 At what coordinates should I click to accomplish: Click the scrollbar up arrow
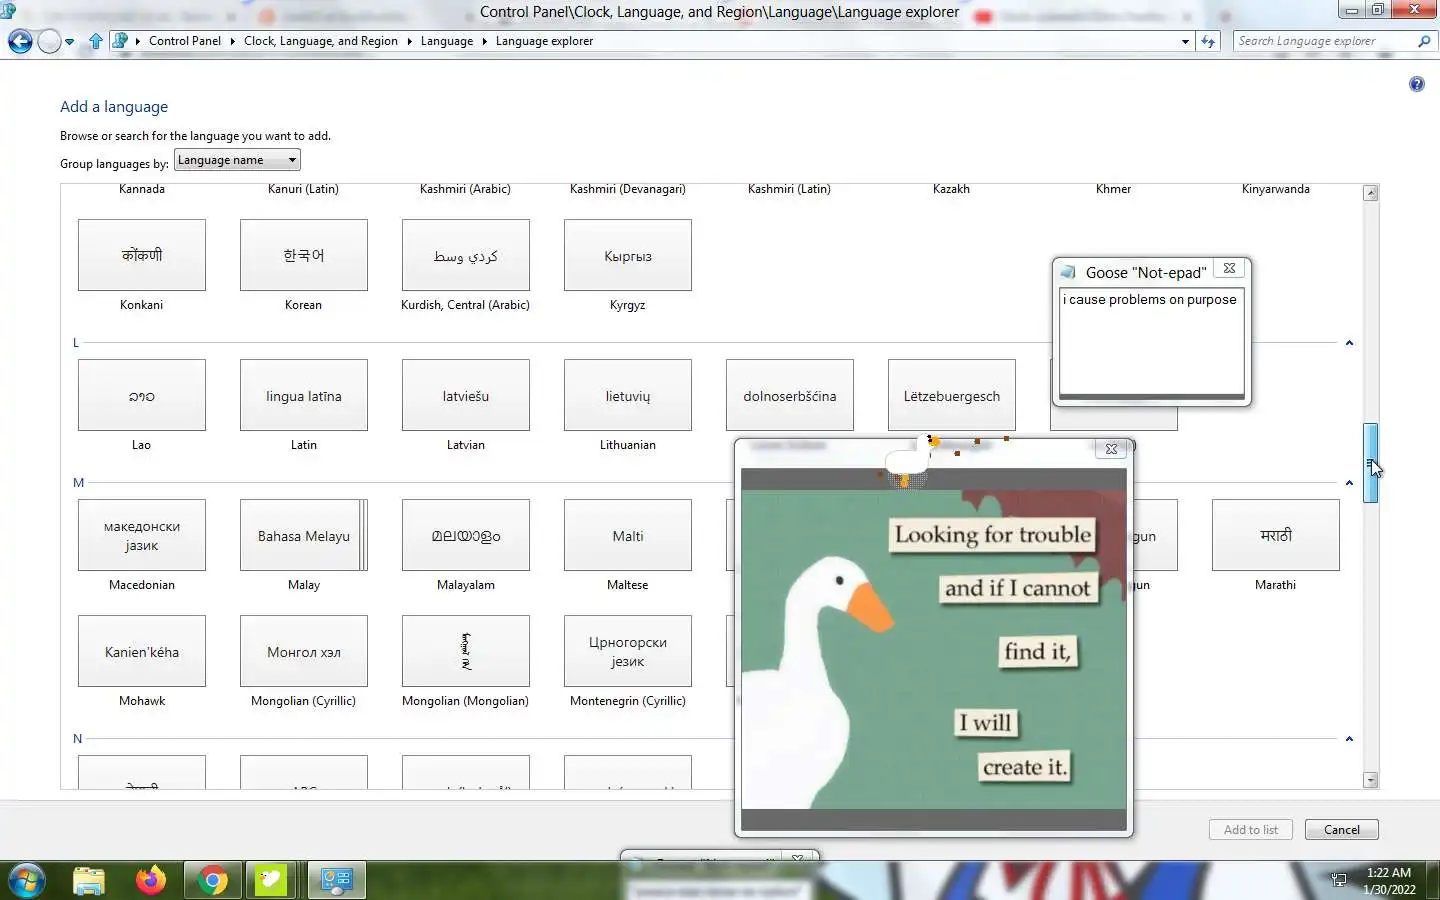pos(1371,193)
